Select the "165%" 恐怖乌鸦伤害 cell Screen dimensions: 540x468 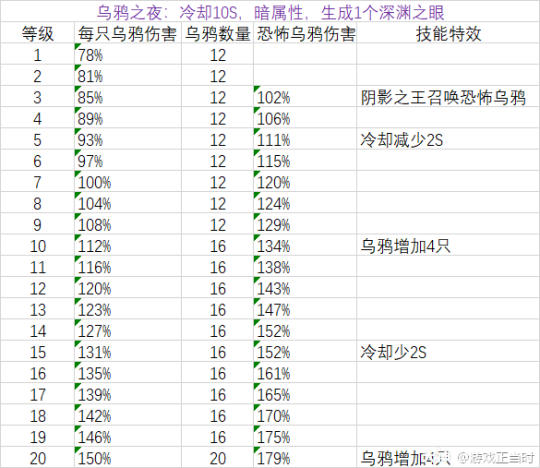tap(305, 394)
